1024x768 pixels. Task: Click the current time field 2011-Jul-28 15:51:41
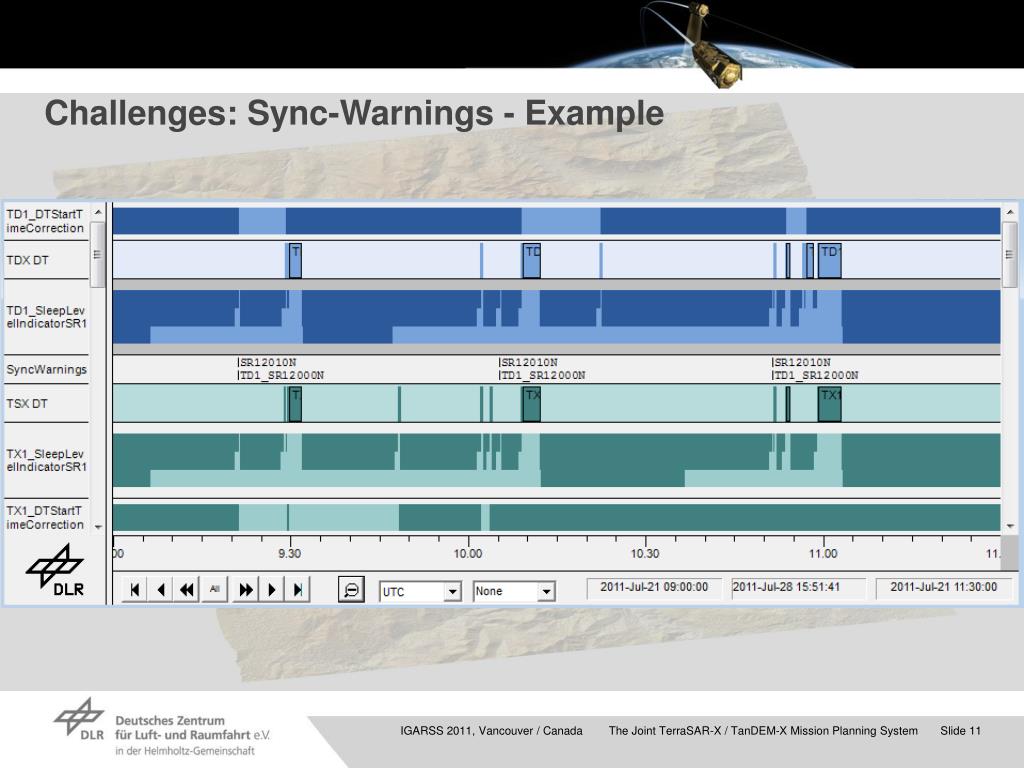click(x=798, y=587)
